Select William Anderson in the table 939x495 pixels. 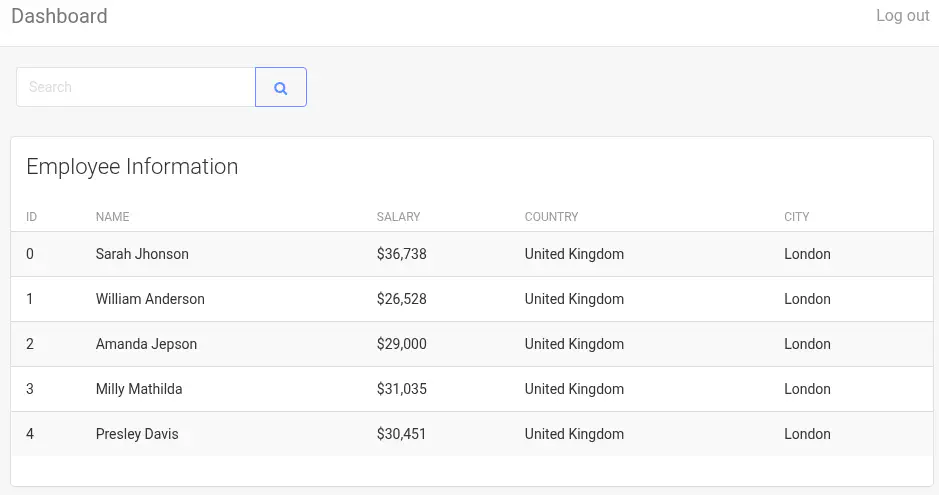[x=150, y=299]
